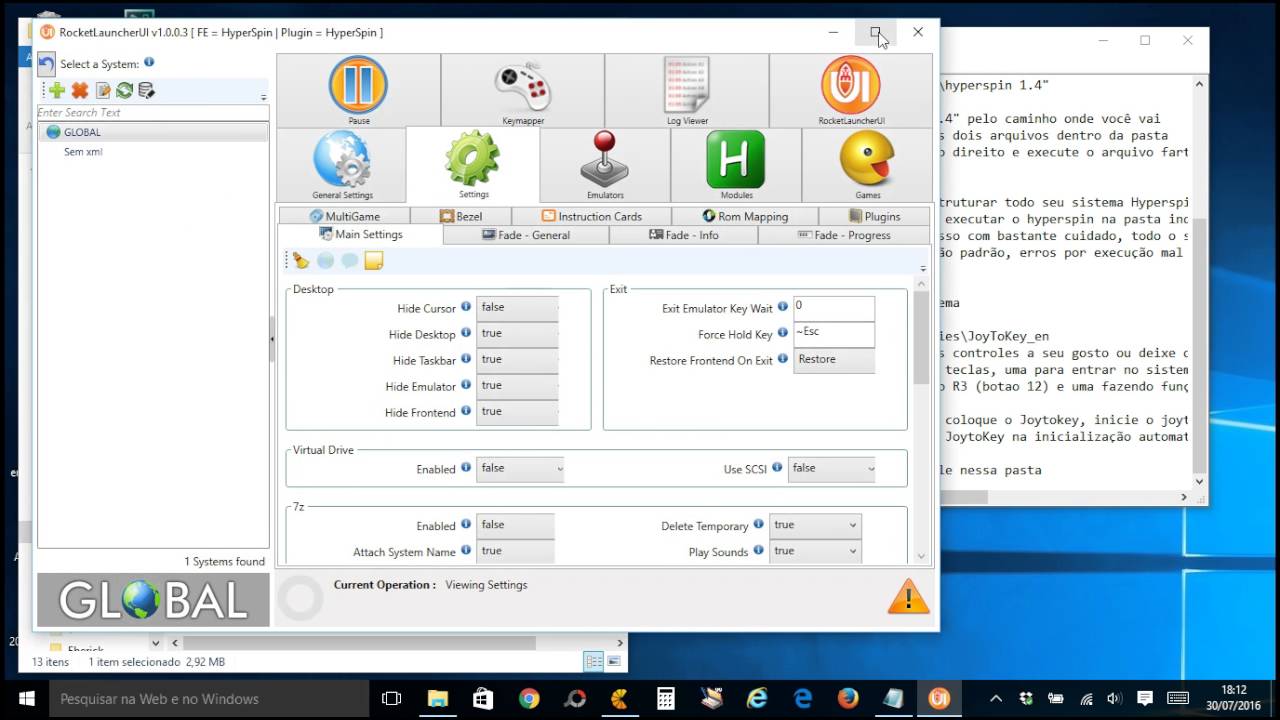Screen dimensions: 1280x720
Task: Toggle the Hide Frontend true value
Action: (x=517, y=412)
